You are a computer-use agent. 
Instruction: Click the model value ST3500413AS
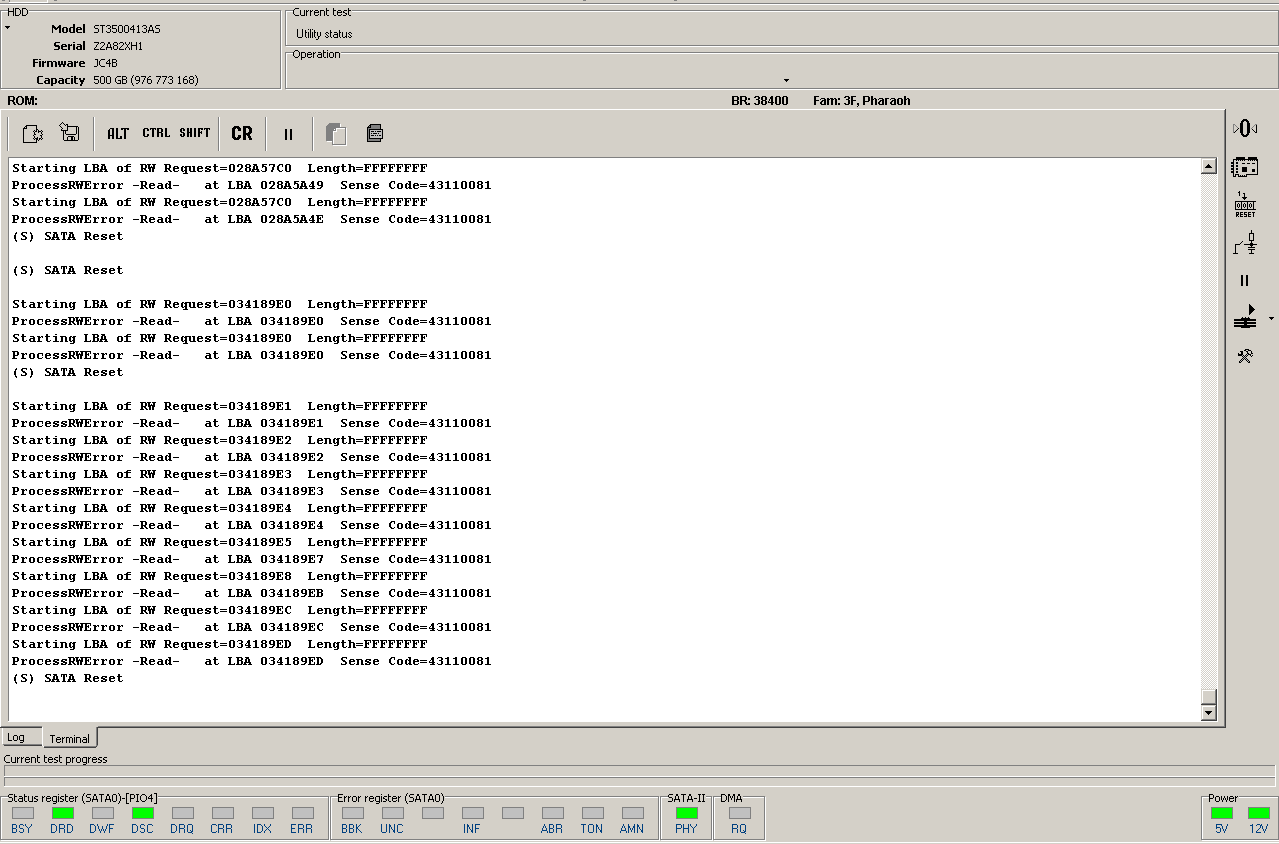coord(126,29)
